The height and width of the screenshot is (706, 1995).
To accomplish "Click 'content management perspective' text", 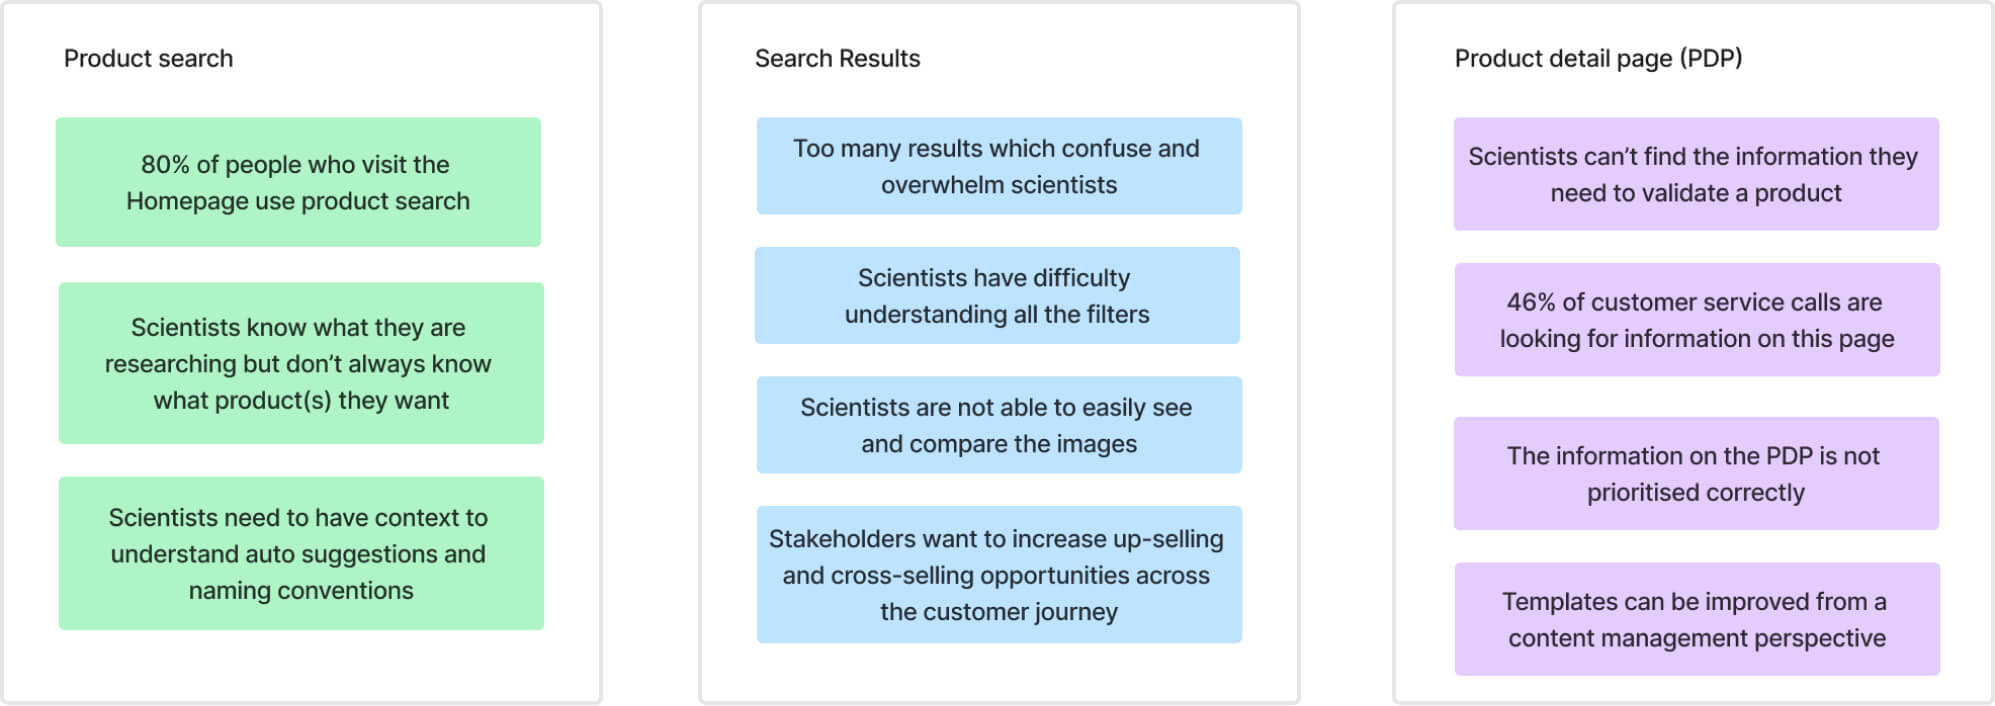I will click(1697, 638).
